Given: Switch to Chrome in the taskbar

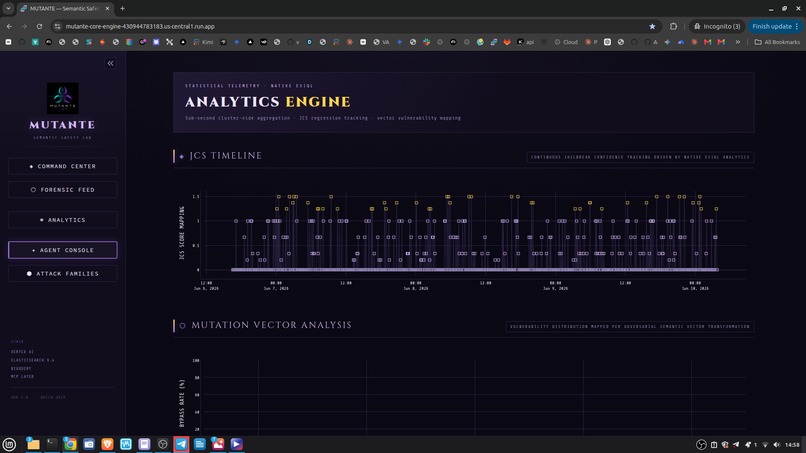Looking at the screenshot, I should point(70,444).
